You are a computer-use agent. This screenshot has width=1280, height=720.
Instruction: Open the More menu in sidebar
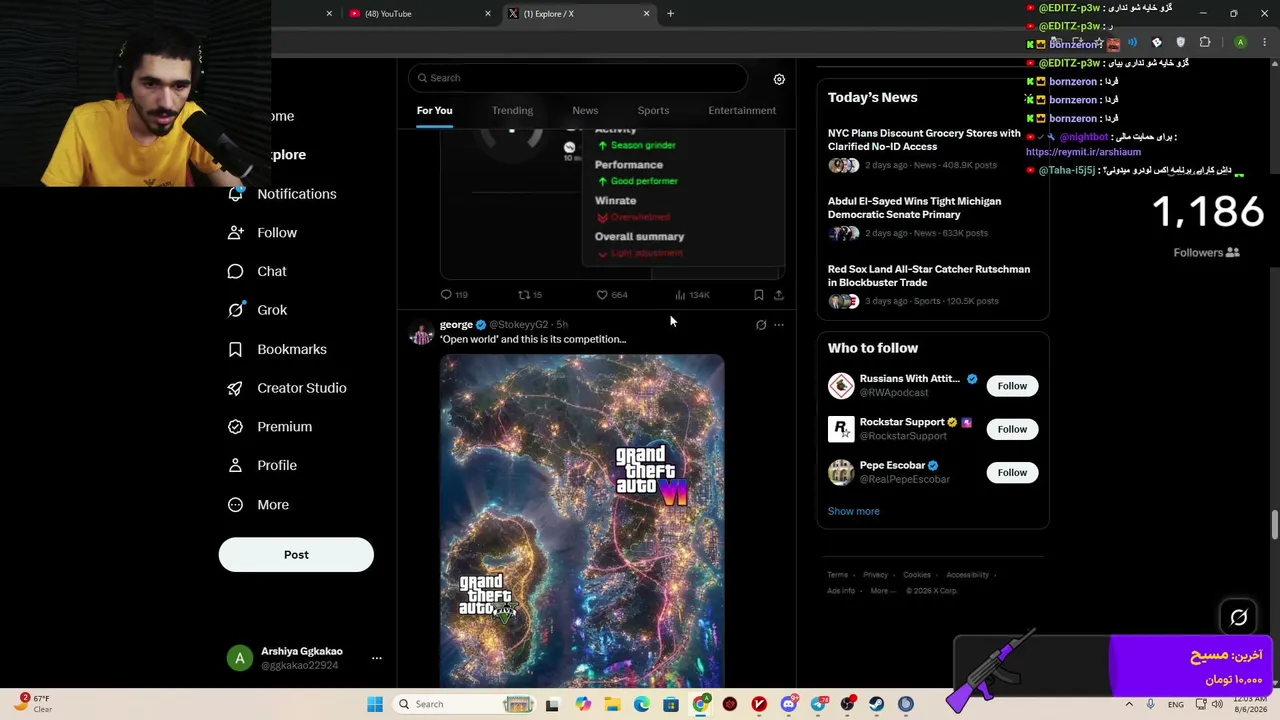(258, 505)
